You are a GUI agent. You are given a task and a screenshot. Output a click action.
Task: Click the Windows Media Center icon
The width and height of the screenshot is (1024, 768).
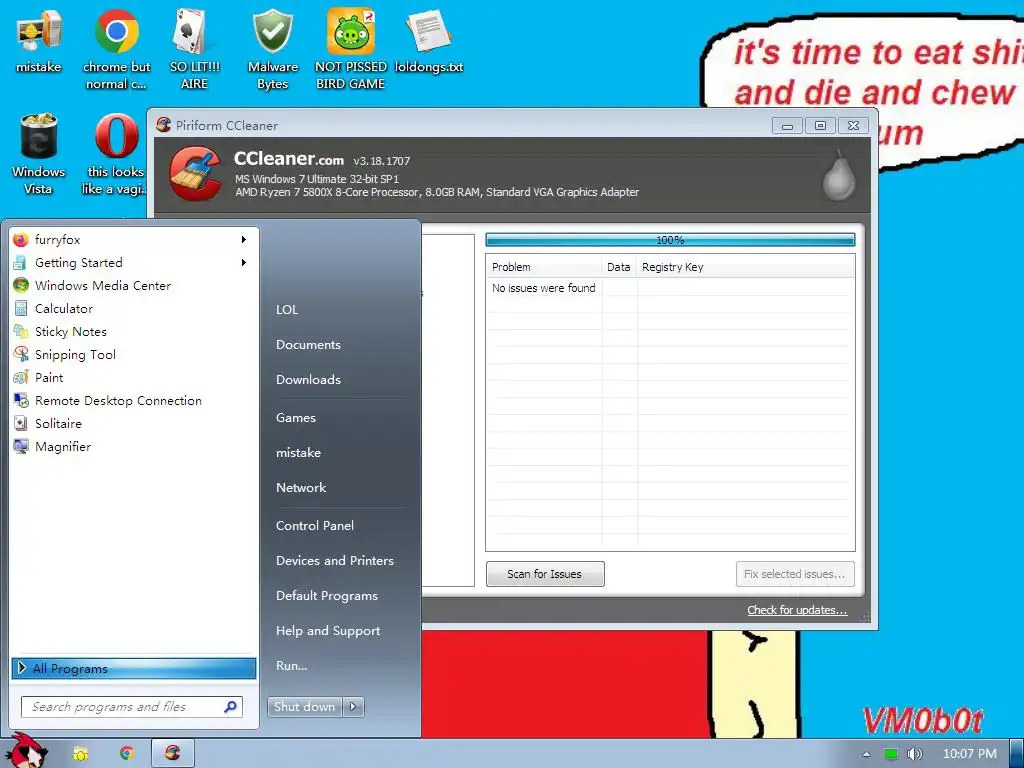pos(21,285)
